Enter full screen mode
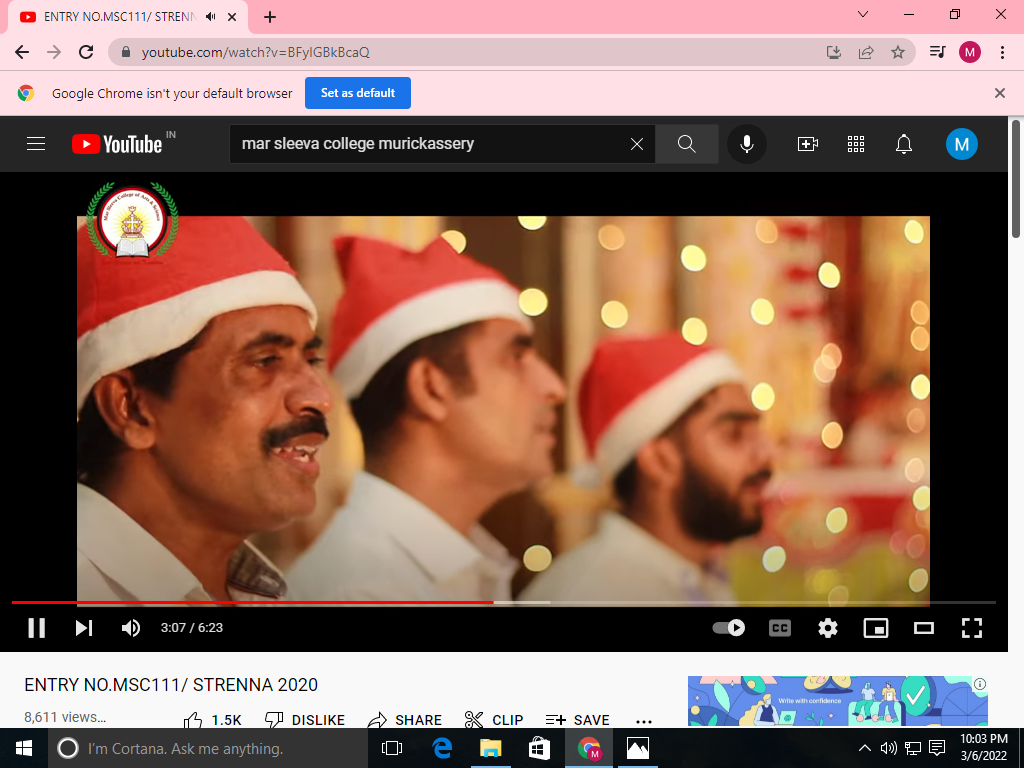This screenshot has height=768, width=1024. (x=971, y=628)
